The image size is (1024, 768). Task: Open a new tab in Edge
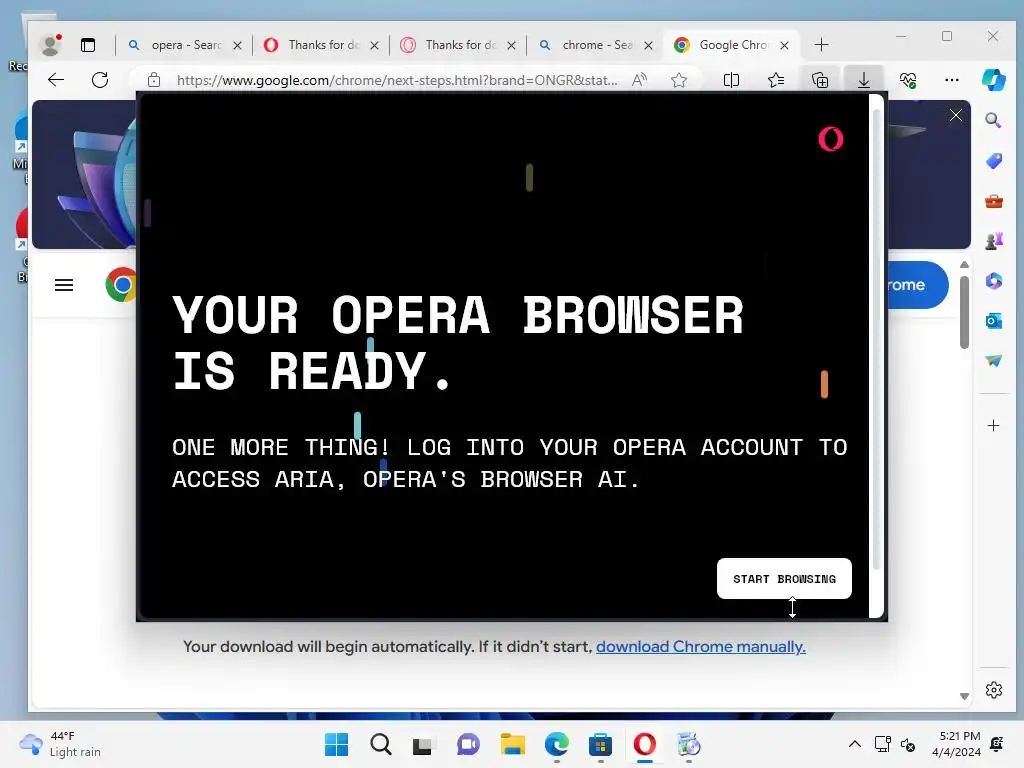coord(822,44)
